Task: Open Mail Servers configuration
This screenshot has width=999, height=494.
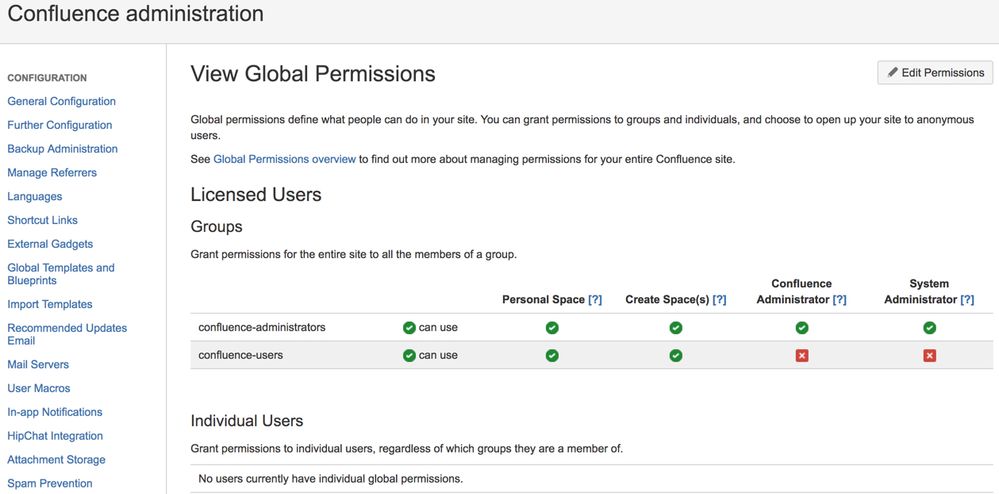Action: (x=38, y=365)
